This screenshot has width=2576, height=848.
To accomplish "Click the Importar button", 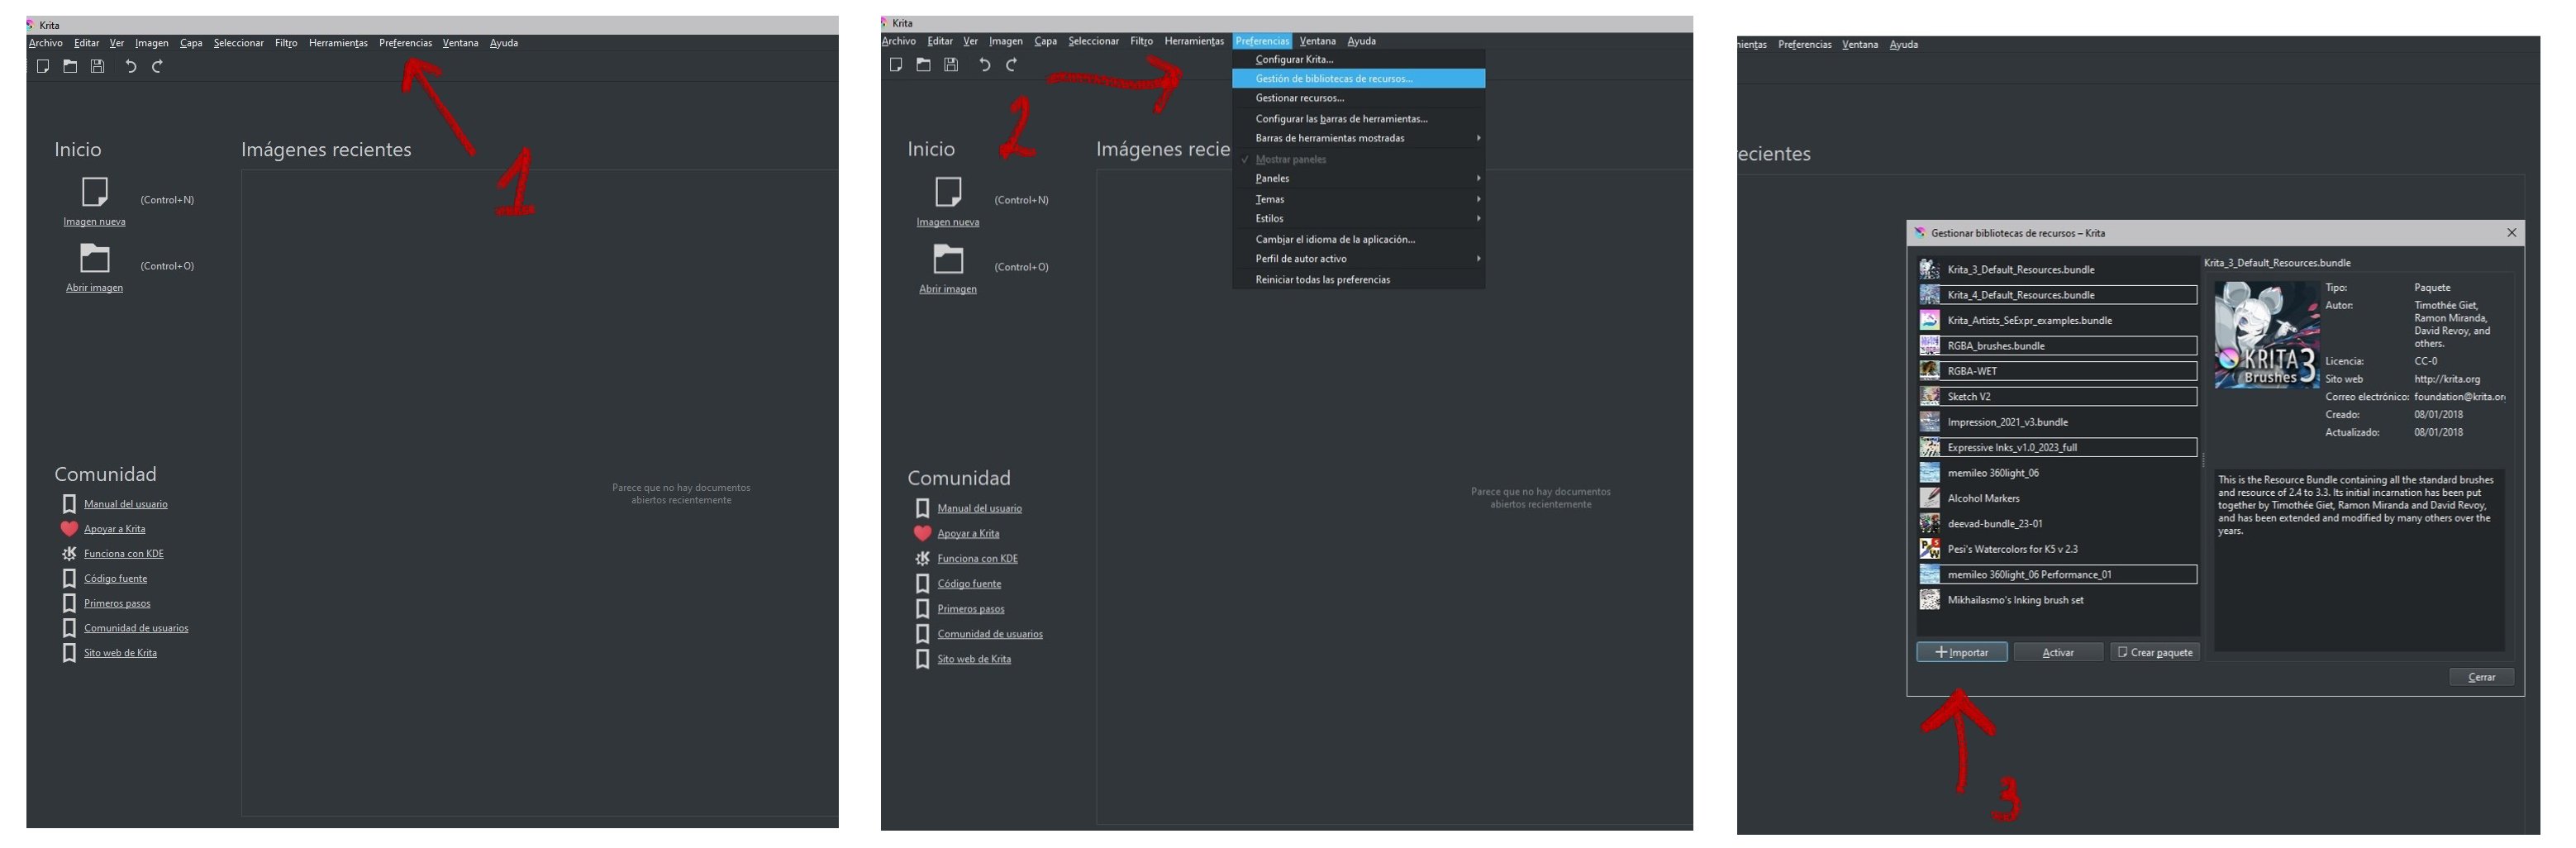I will click(x=1961, y=652).
